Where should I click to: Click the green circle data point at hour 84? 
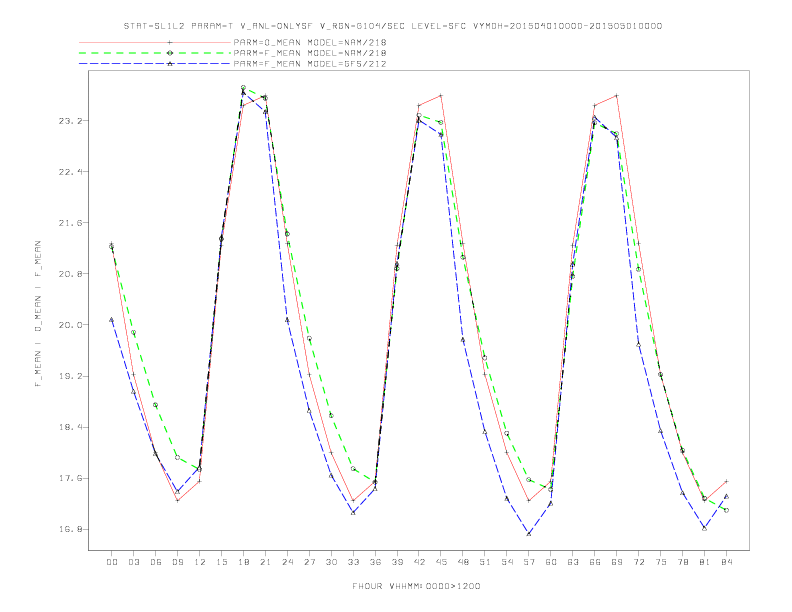click(726, 511)
